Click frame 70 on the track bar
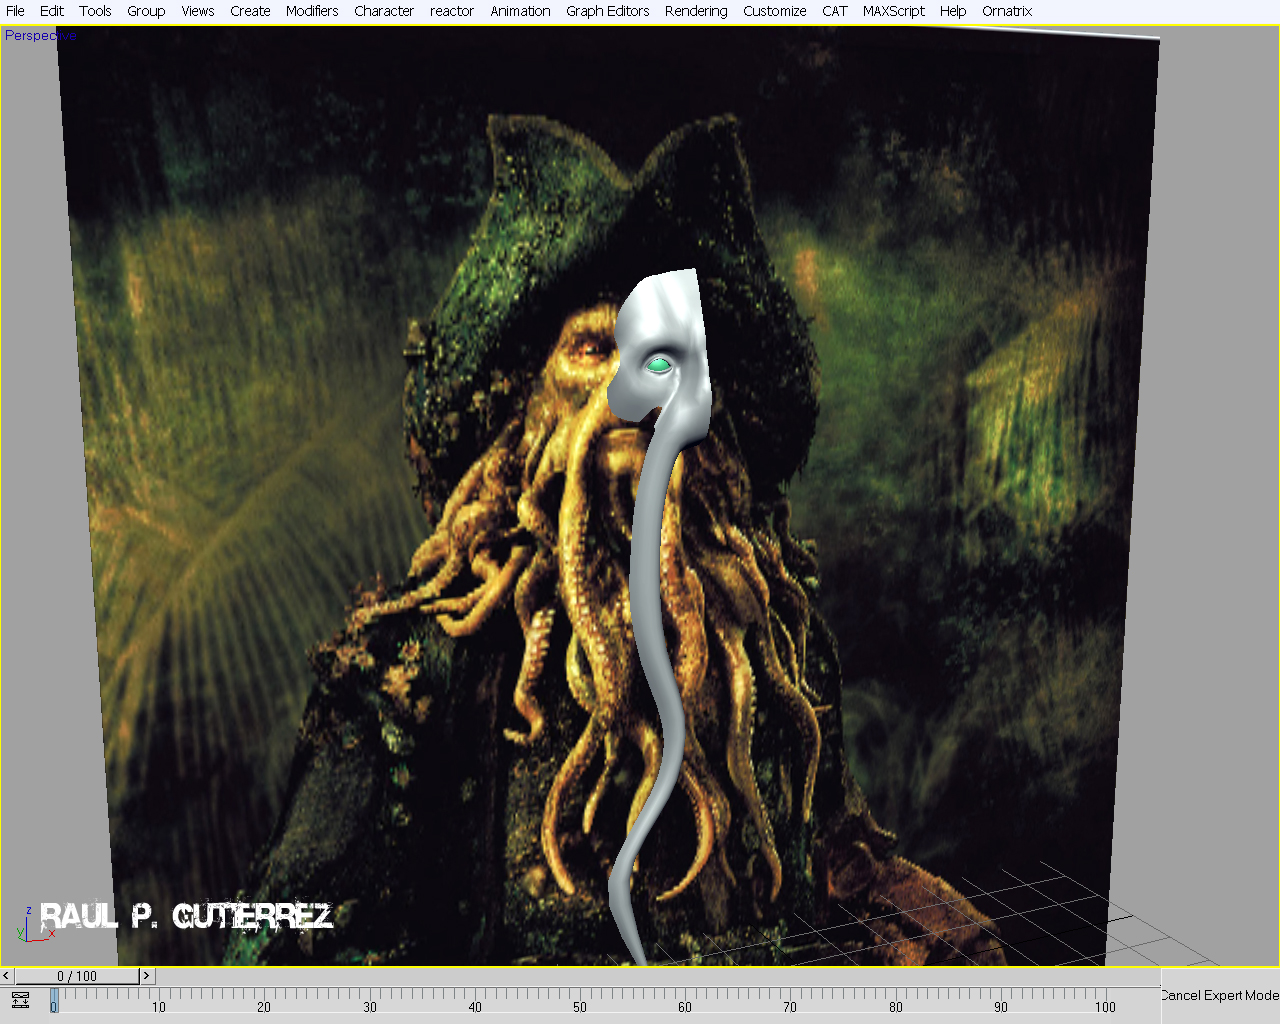 pos(790,1006)
